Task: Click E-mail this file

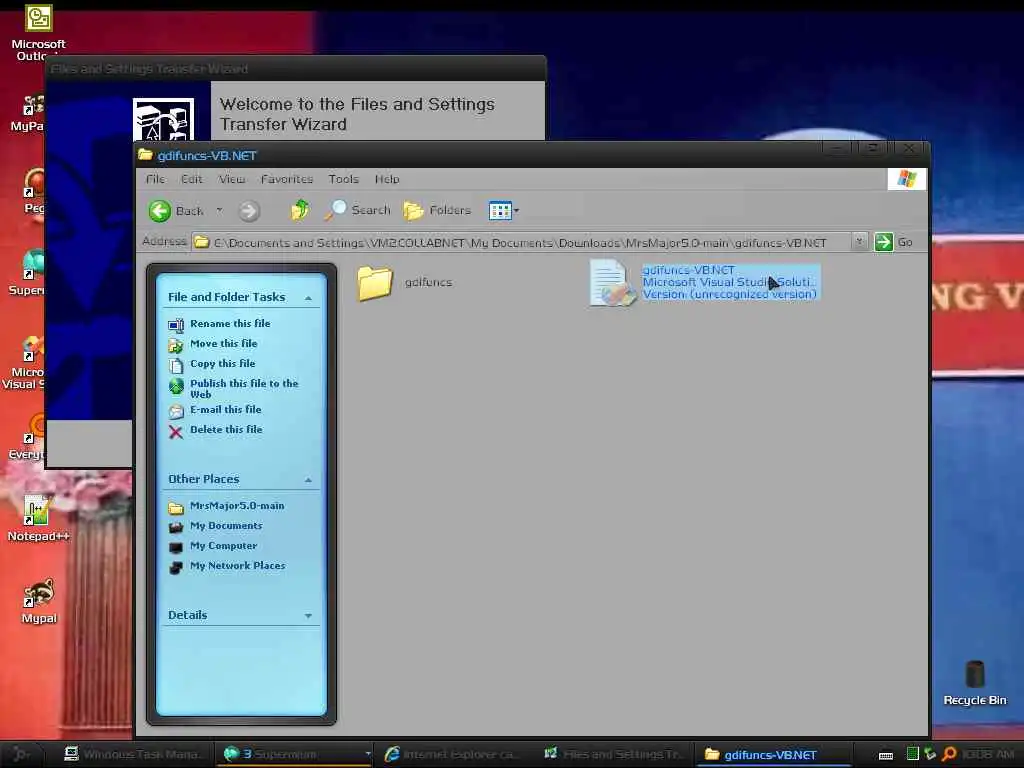Action: click(x=225, y=409)
